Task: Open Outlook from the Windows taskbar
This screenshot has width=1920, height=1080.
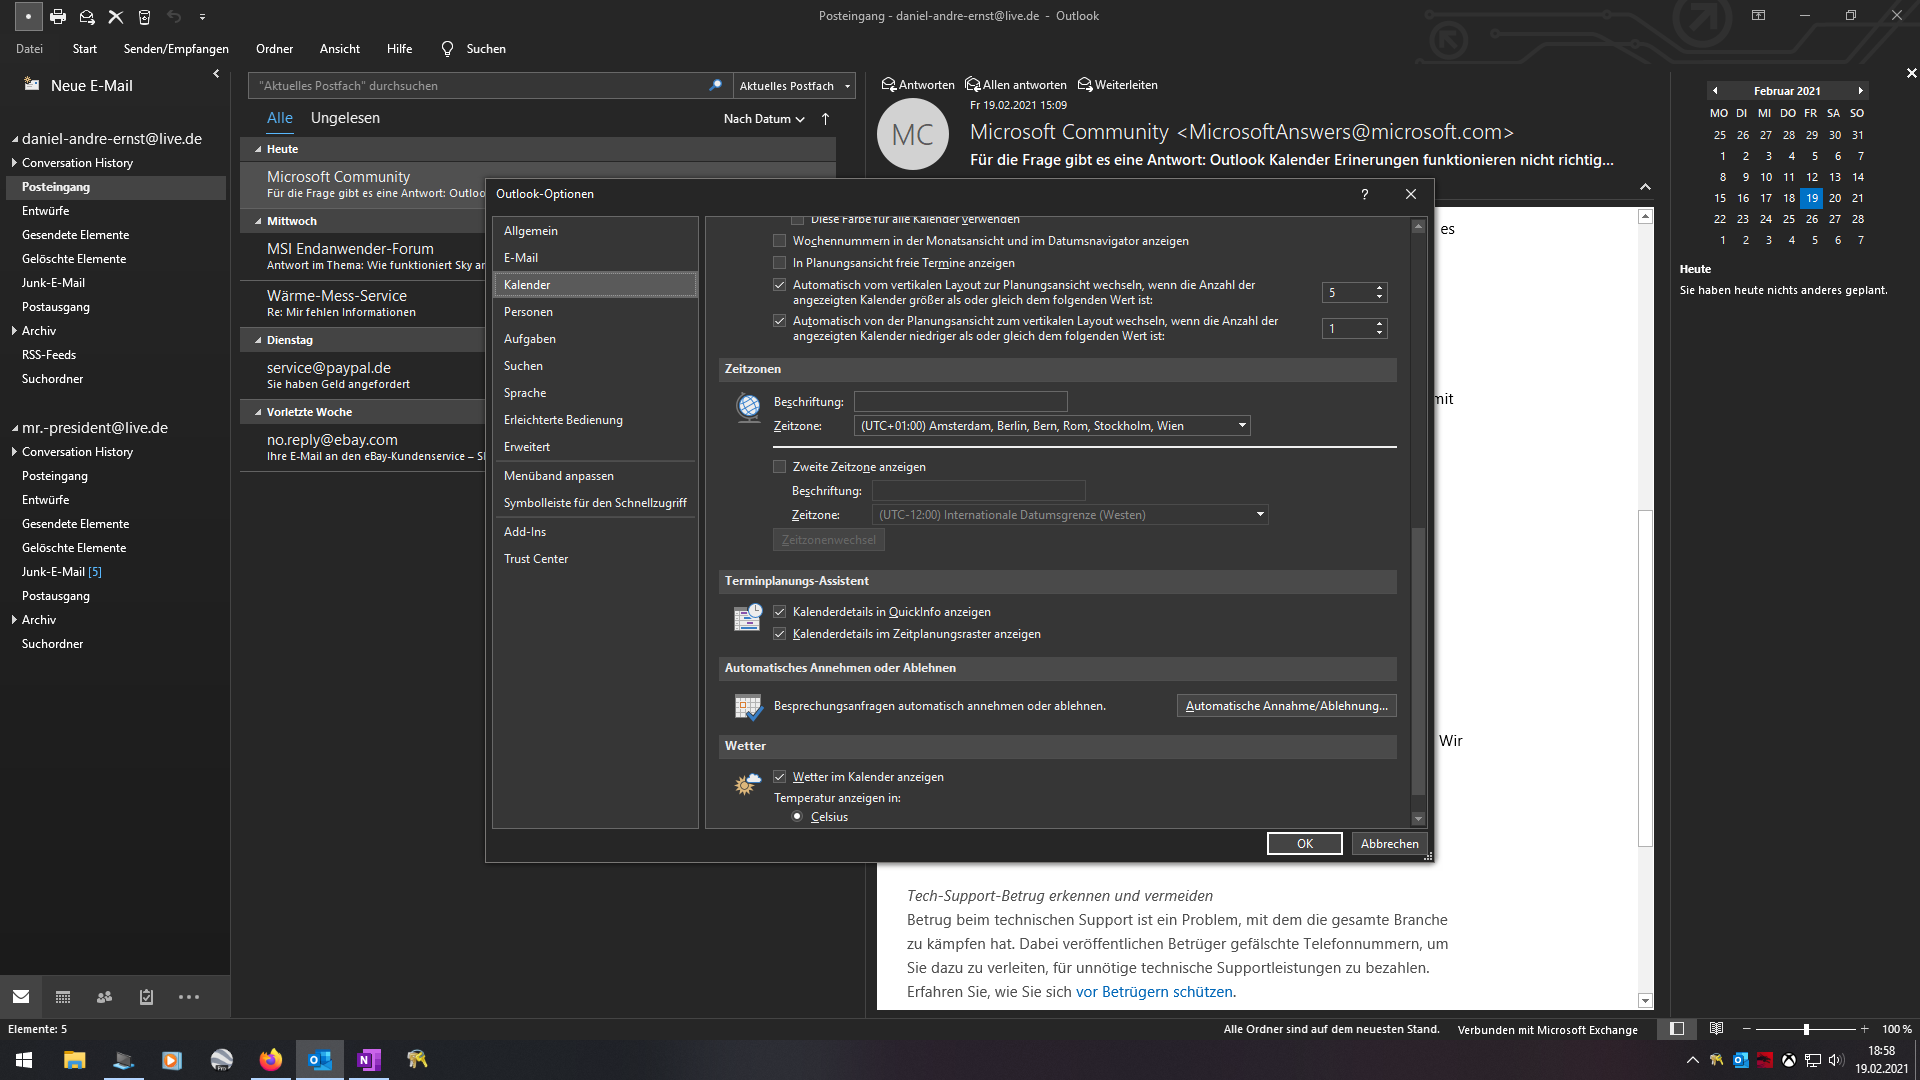Action: tap(320, 1060)
